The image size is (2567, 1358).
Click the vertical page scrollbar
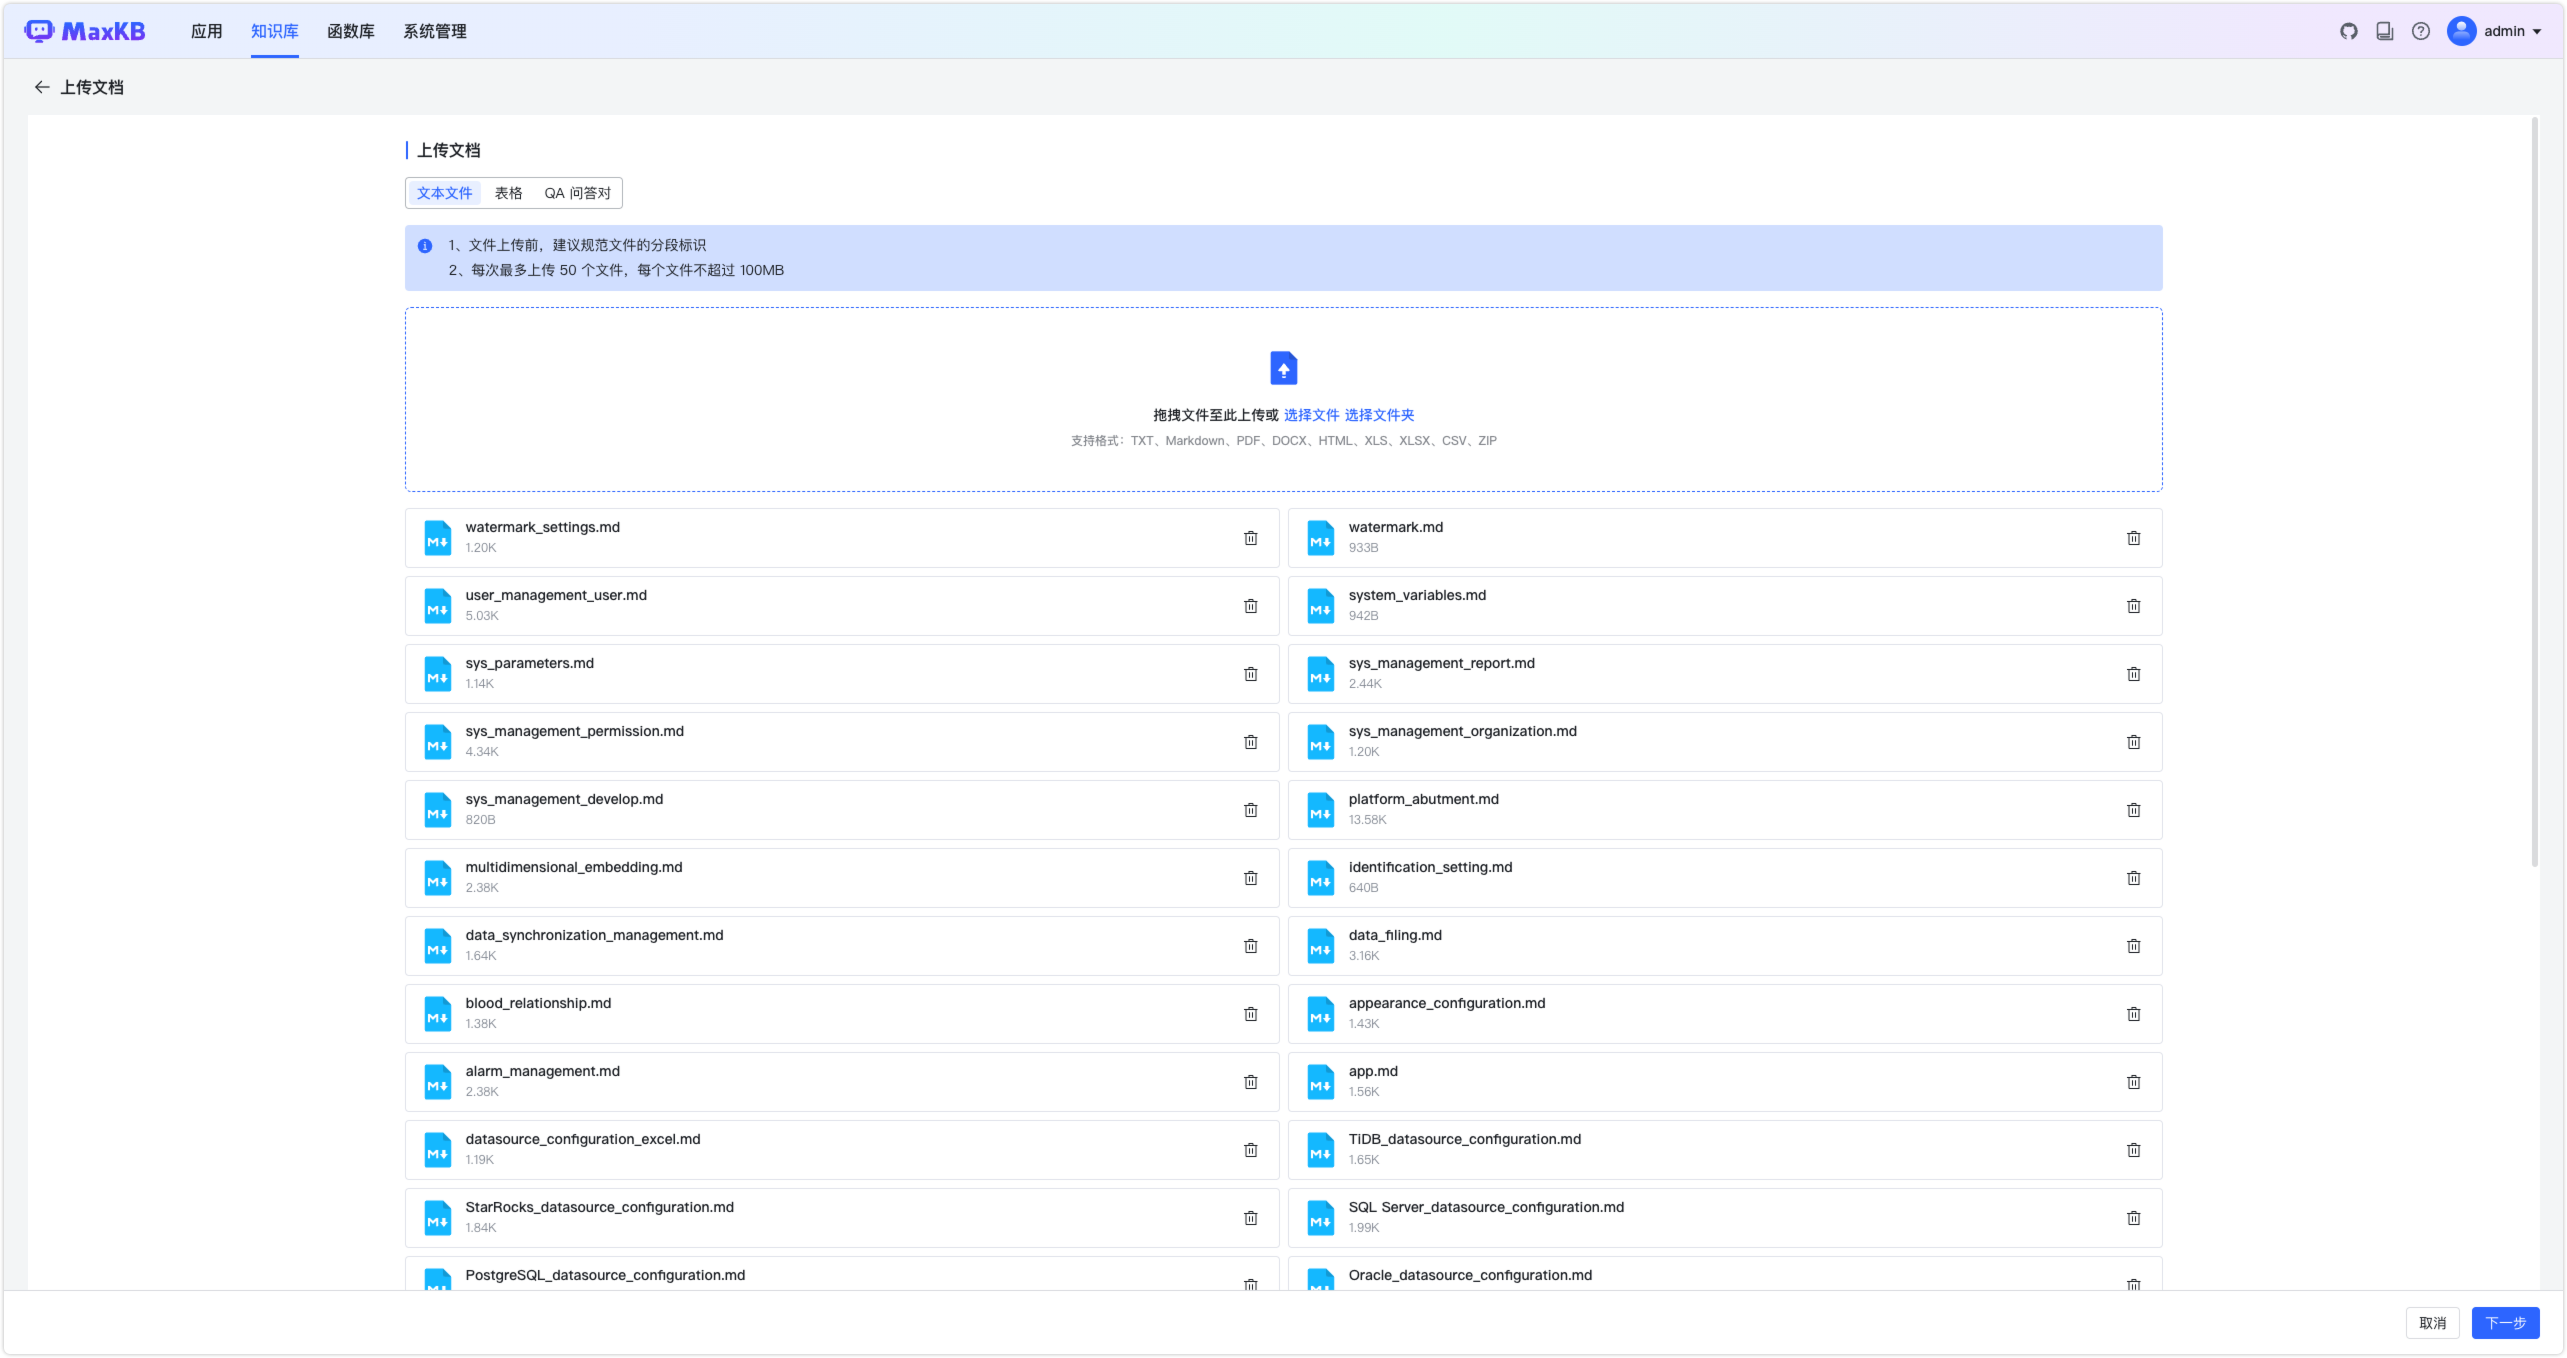[2534, 492]
